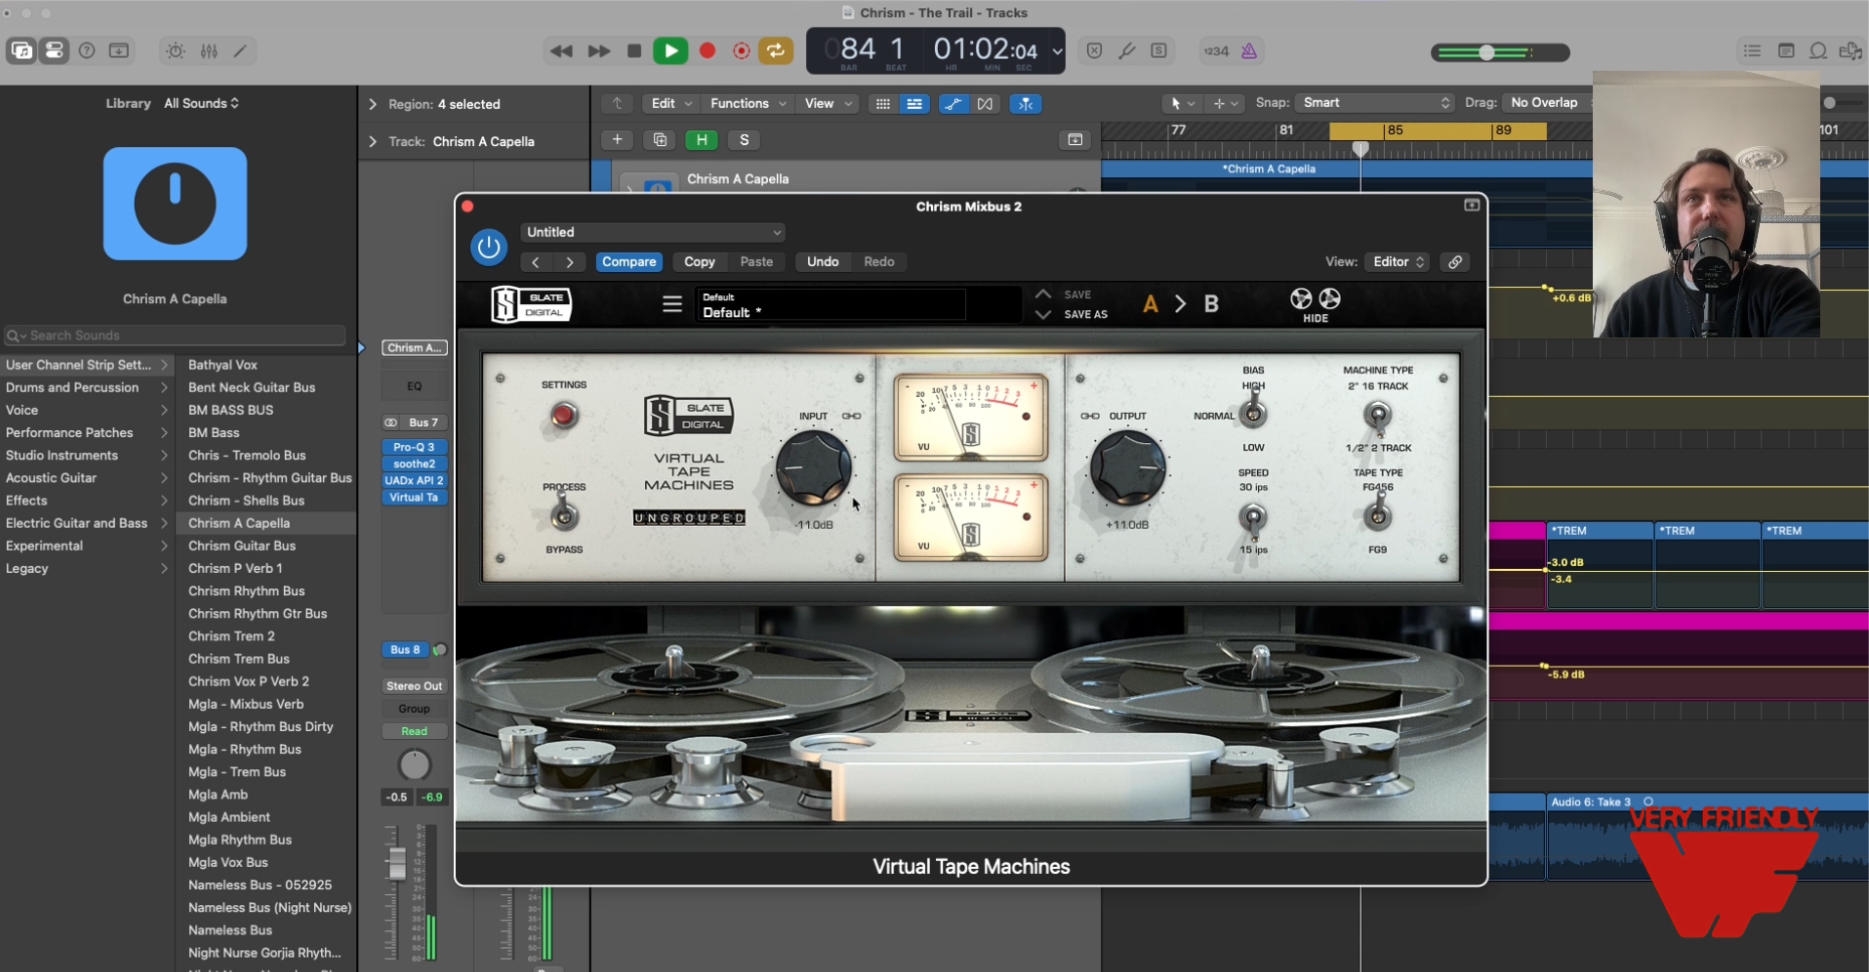Rewind the playhead
Viewport: 1869px width, 972px height.
click(561, 51)
